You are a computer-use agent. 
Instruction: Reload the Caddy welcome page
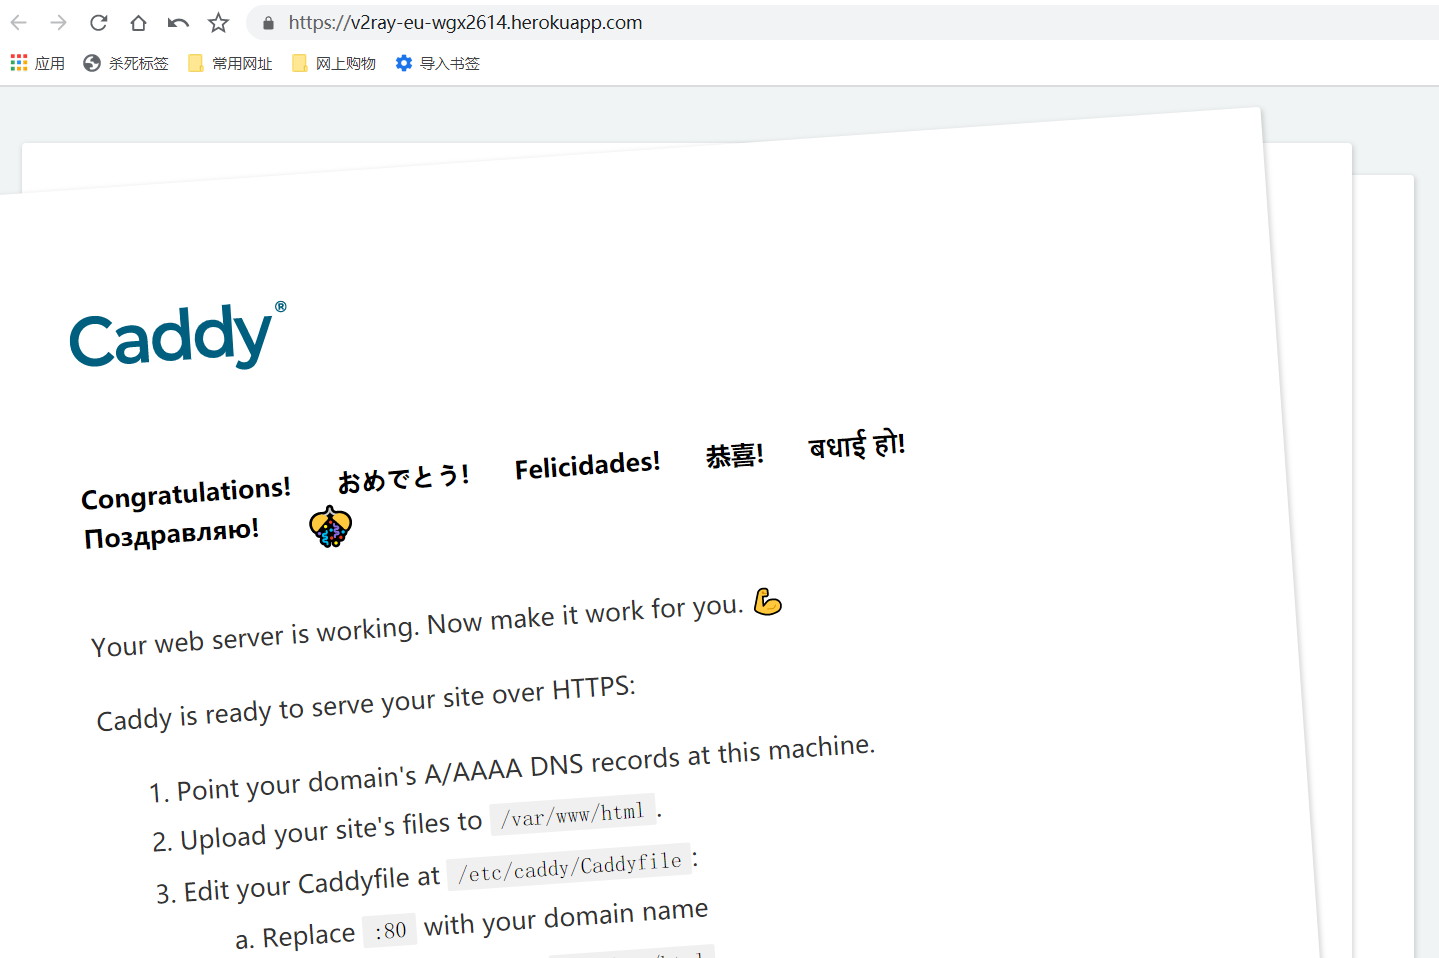[98, 22]
